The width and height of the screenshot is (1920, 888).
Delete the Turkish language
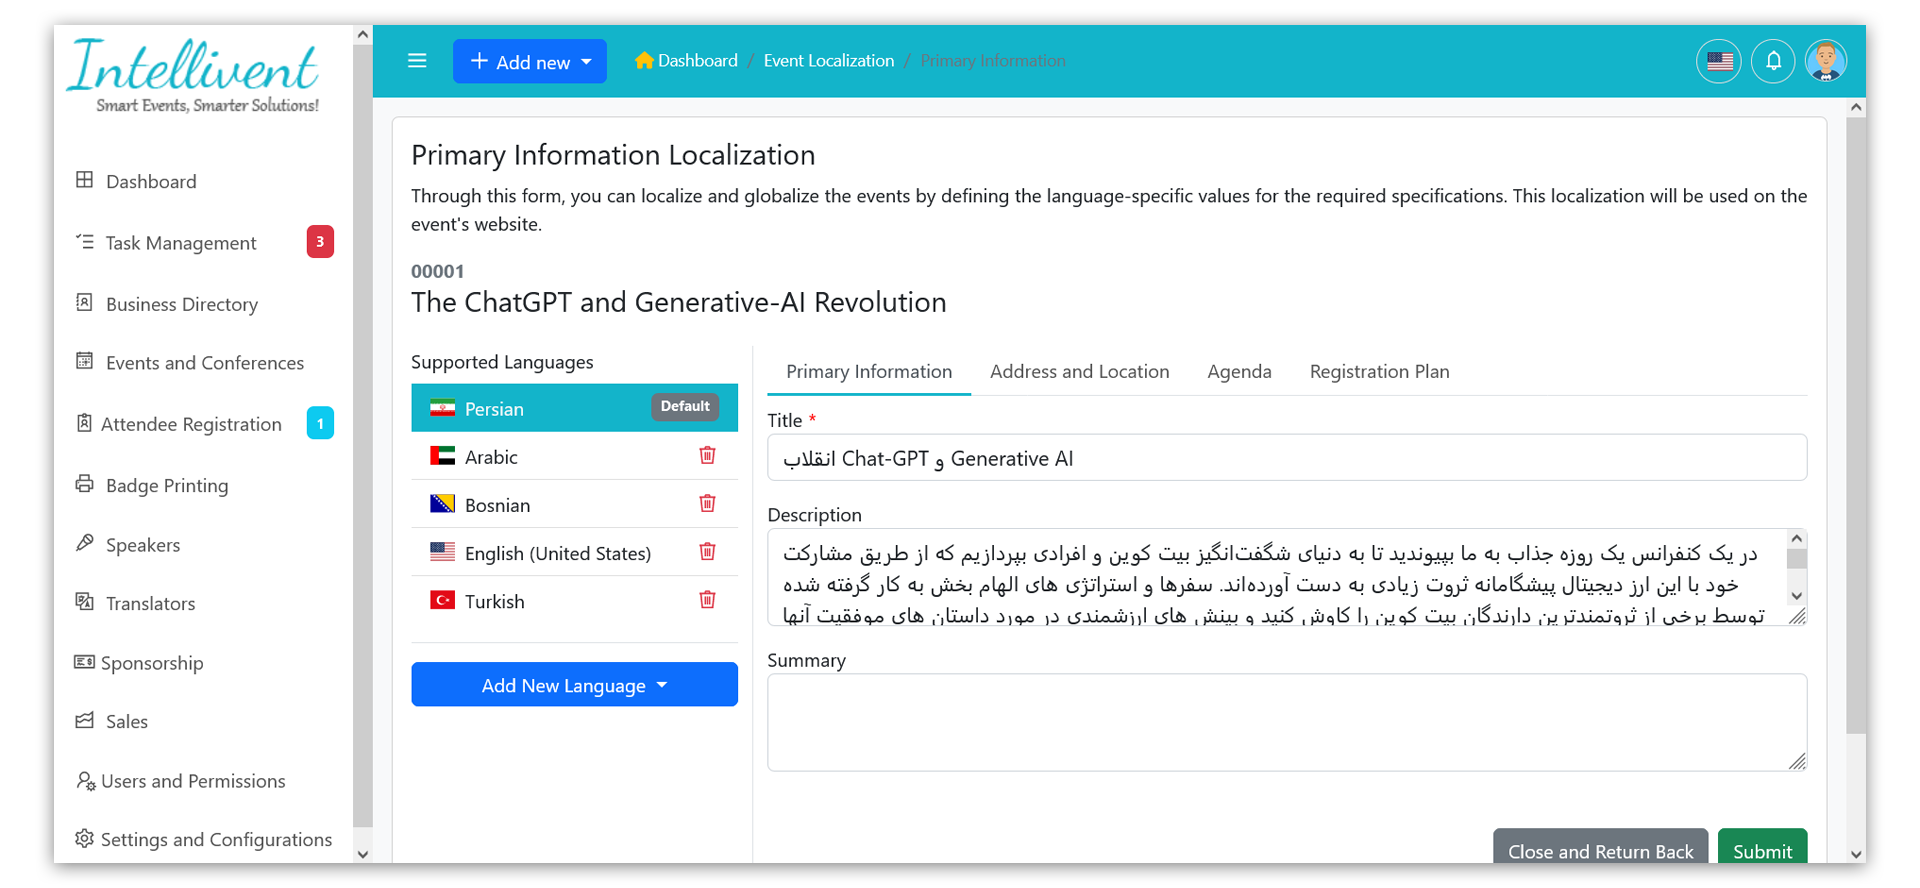pos(707,599)
